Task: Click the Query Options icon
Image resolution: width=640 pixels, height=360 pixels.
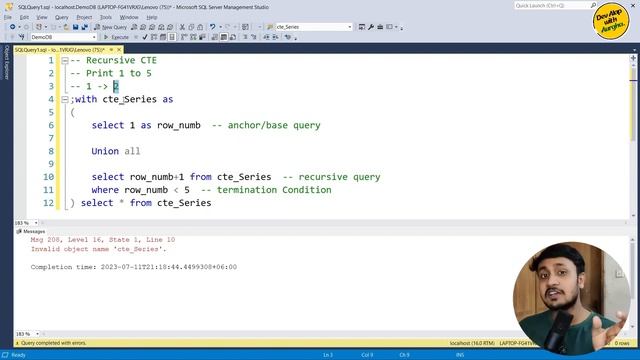Action: [x=163, y=37]
